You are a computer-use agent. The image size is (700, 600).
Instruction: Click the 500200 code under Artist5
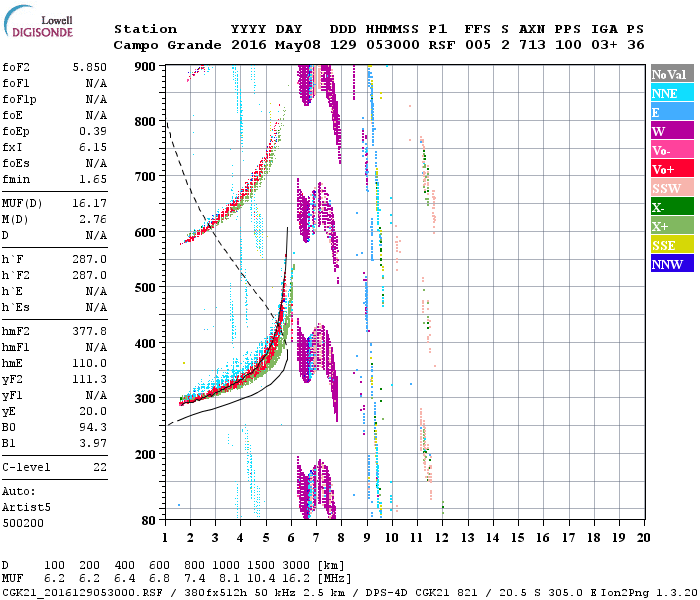click(23, 523)
